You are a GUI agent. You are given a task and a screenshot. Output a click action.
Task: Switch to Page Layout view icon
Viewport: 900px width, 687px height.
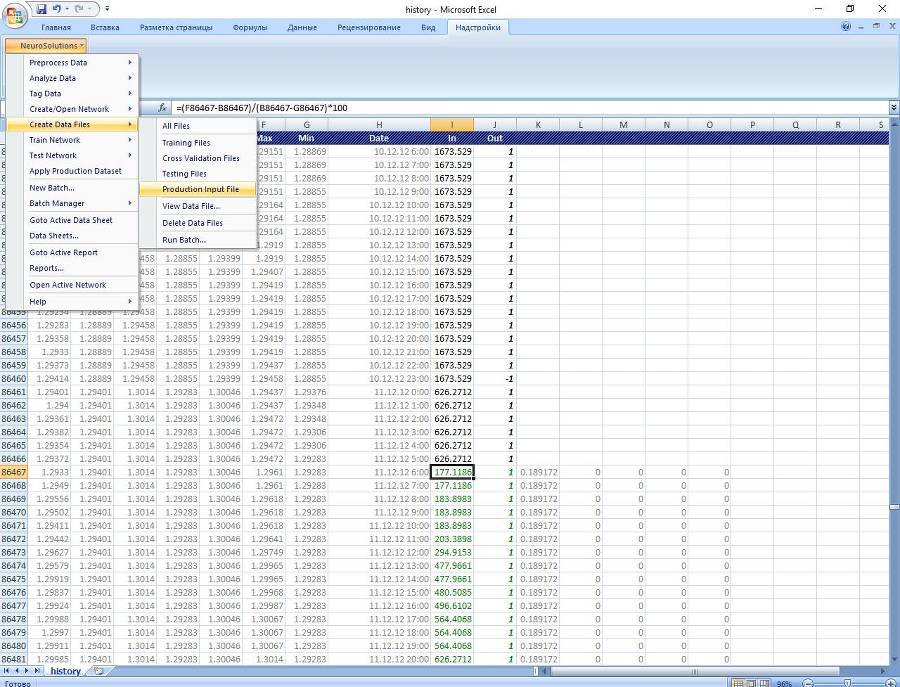coord(751,683)
